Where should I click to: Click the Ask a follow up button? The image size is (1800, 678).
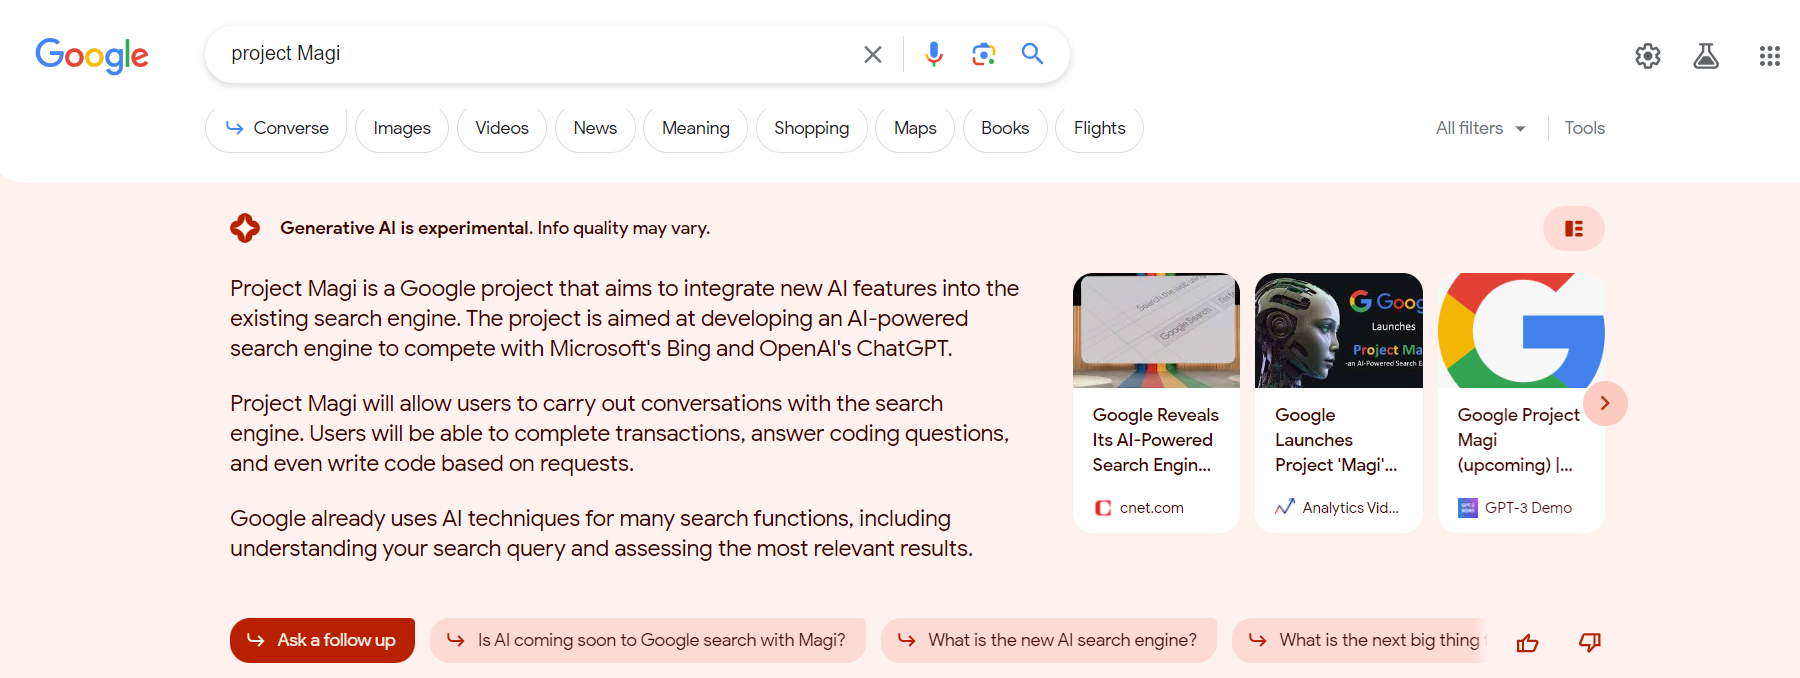pos(322,640)
